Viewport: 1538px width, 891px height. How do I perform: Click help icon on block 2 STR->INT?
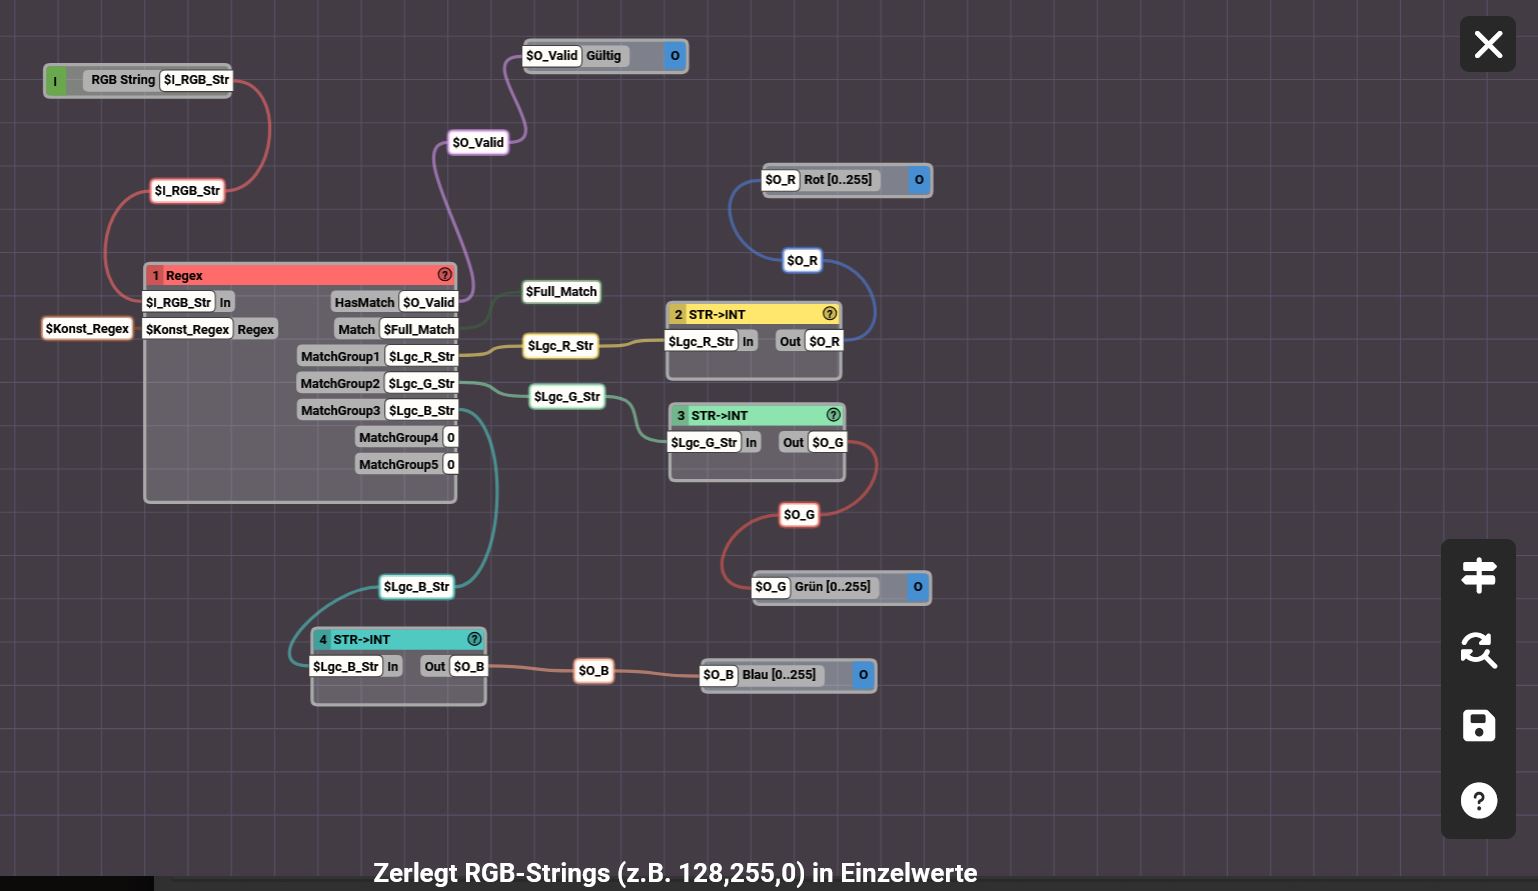pyautogui.click(x=829, y=314)
